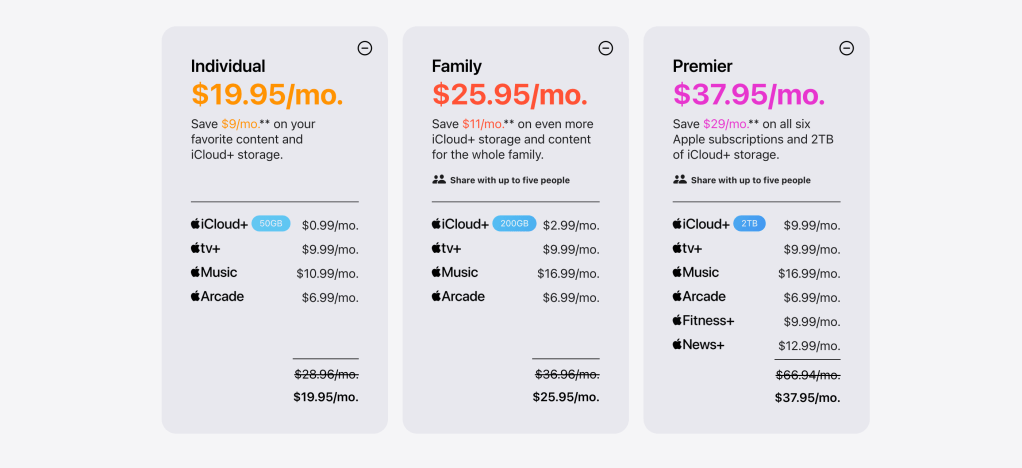Collapse the Individual plan card
This screenshot has height=468, width=1022.
coord(365,48)
